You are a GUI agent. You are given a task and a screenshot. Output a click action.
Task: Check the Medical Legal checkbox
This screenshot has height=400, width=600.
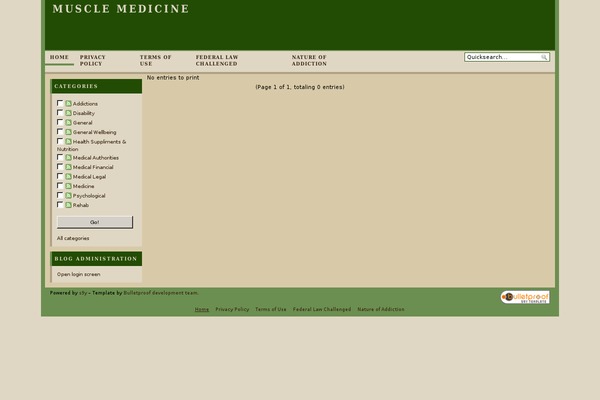point(60,176)
